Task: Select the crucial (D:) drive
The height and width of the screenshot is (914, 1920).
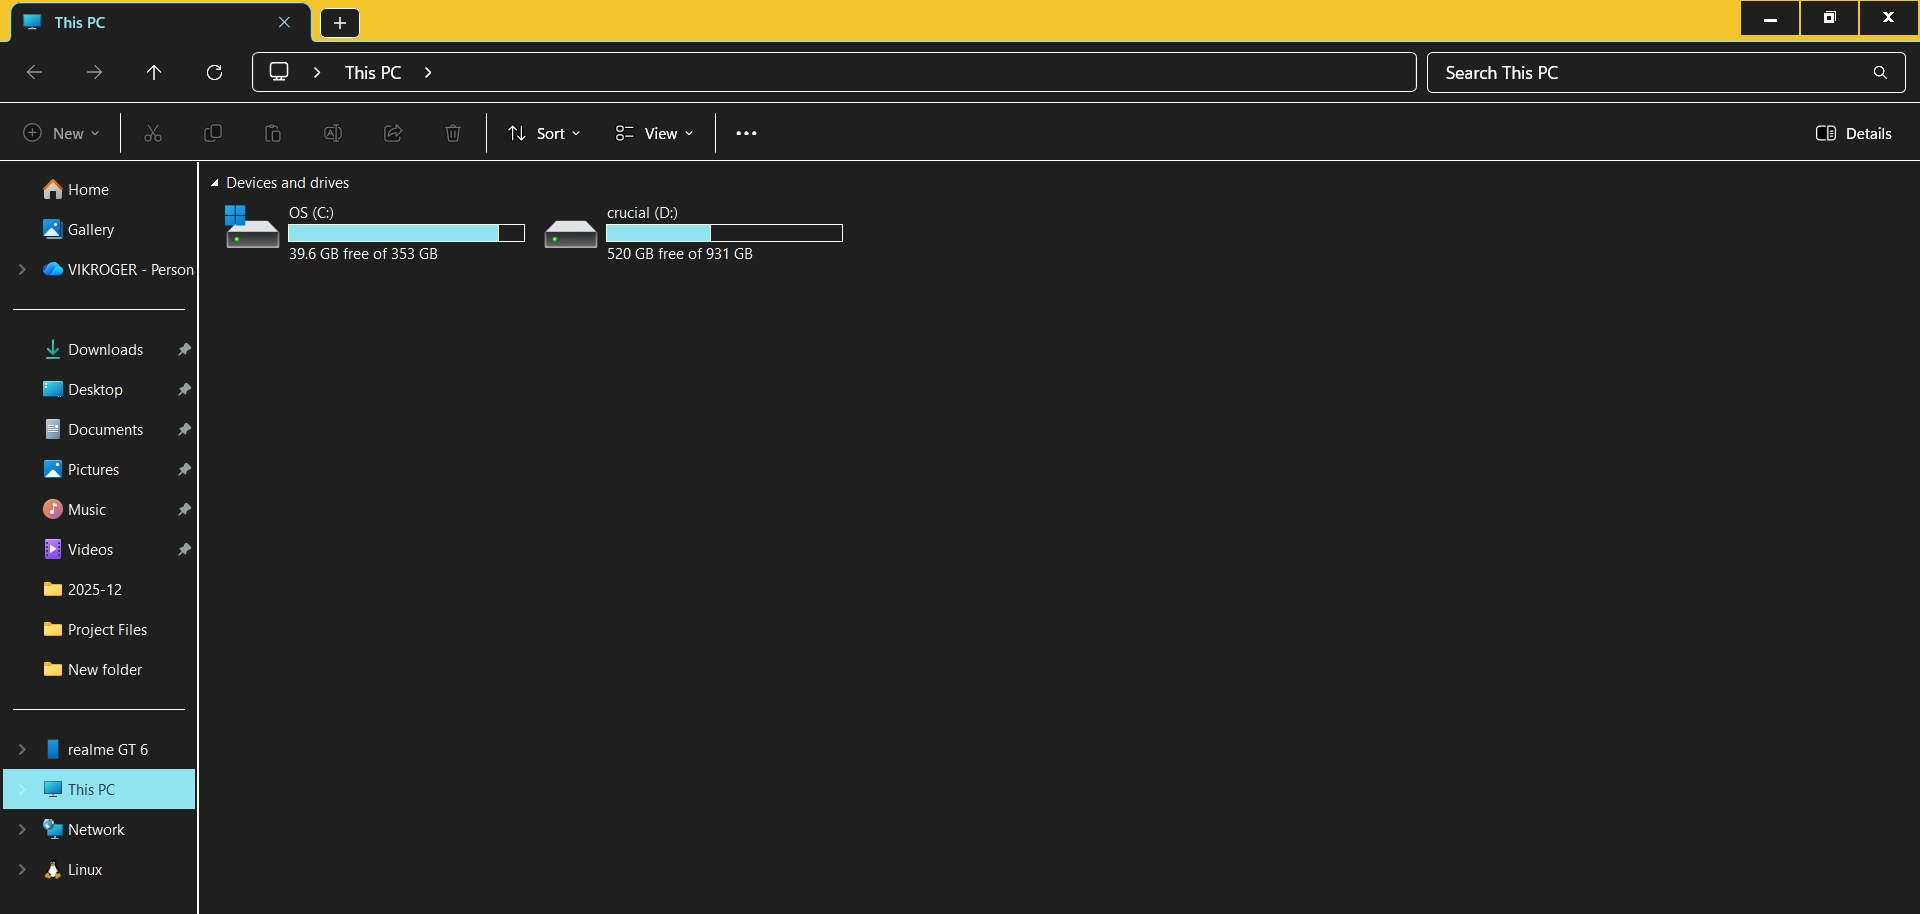Action: [692, 233]
